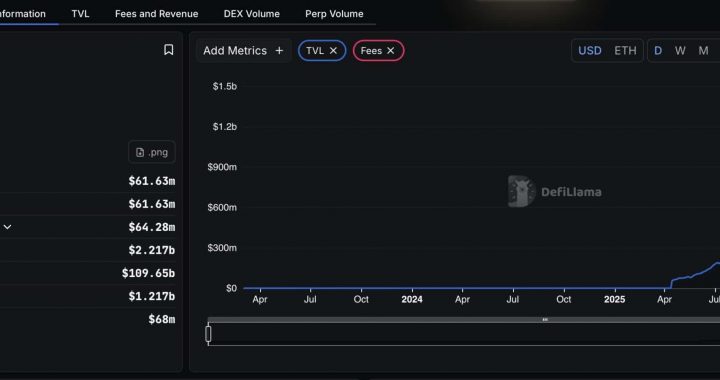720x380 pixels.
Task: Remove the Fees metric chip
Action: coord(391,50)
